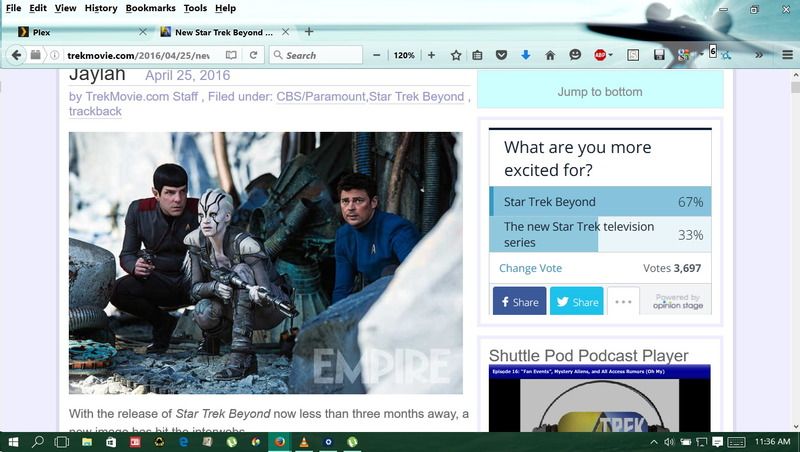Click the Adblock Plus icon

tap(600, 55)
